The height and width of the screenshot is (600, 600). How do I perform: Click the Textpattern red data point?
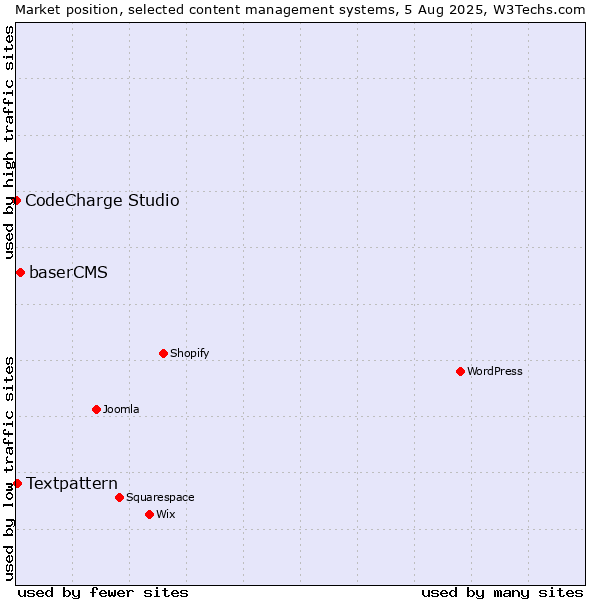click(18, 483)
